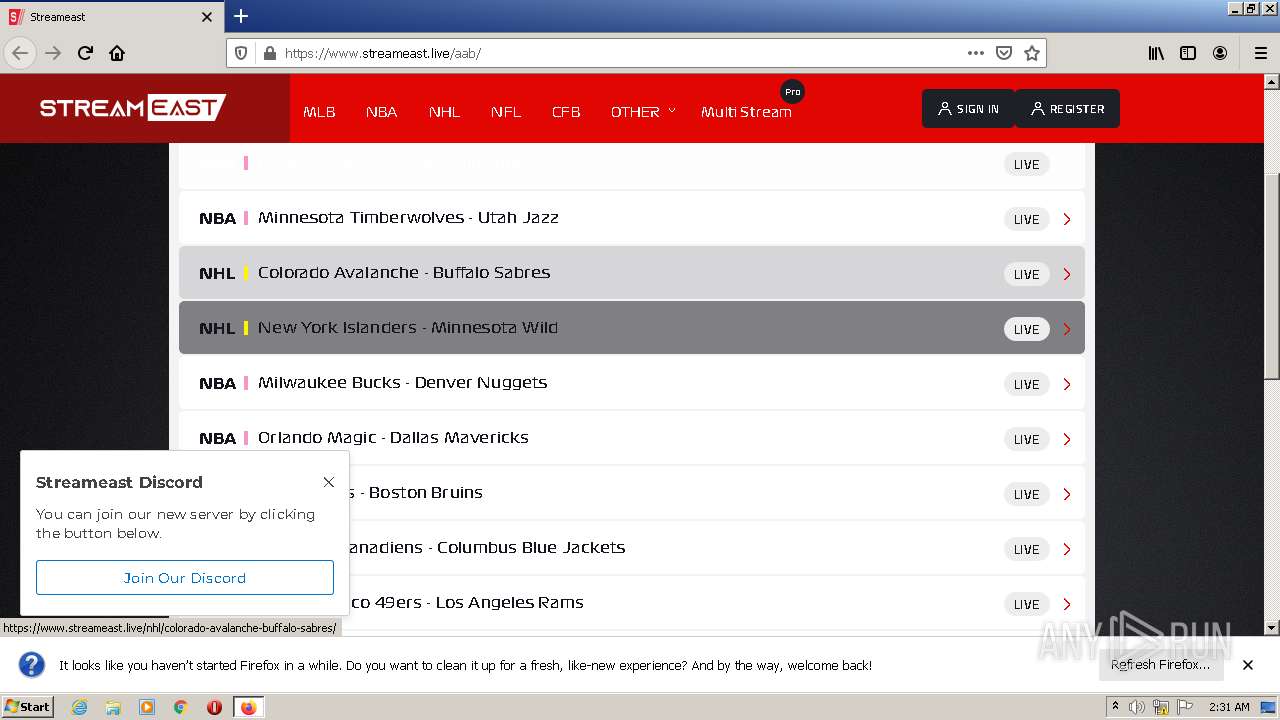Image resolution: width=1280 pixels, height=720 pixels.
Task: Open Milwaukee Bucks - Denver Nuggets stream
Action: click(x=632, y=383)
